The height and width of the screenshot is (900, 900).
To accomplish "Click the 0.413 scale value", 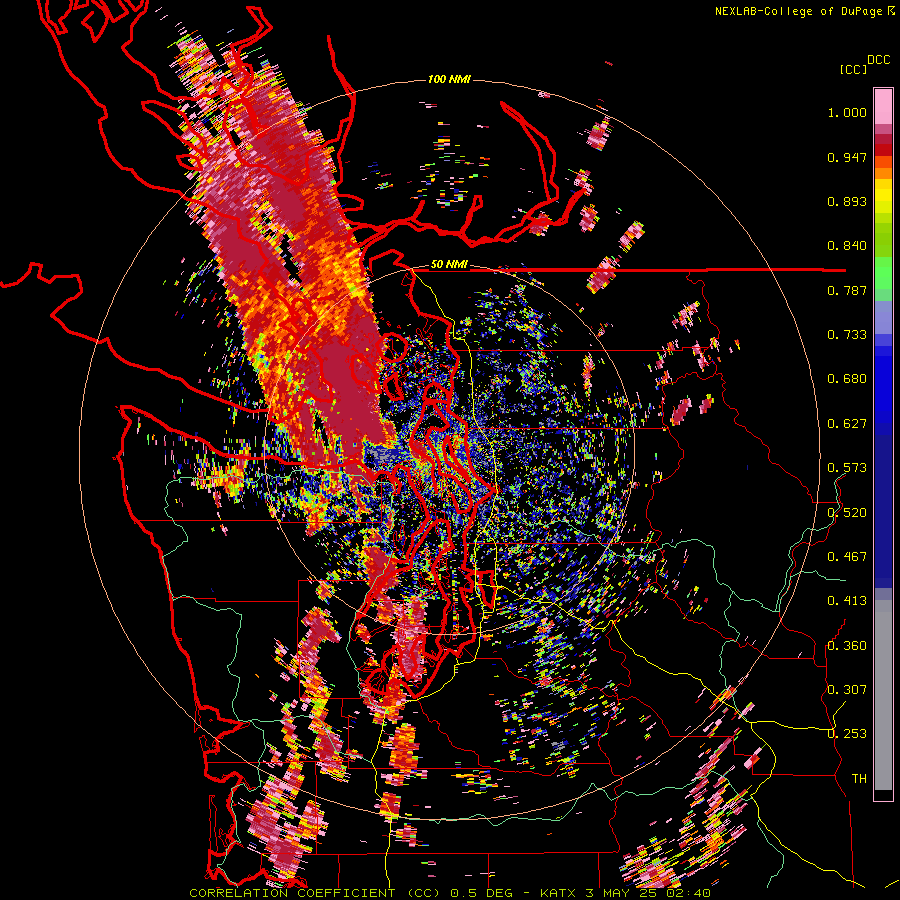I will click(847, 601).
